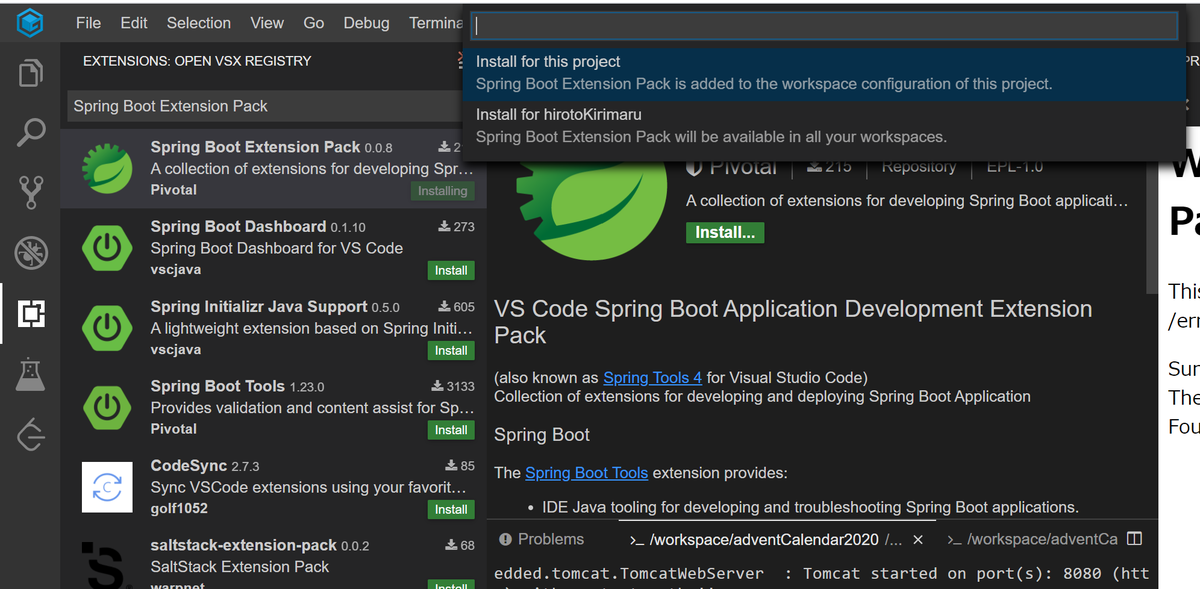Open the Debug menu

coord(366,22)
